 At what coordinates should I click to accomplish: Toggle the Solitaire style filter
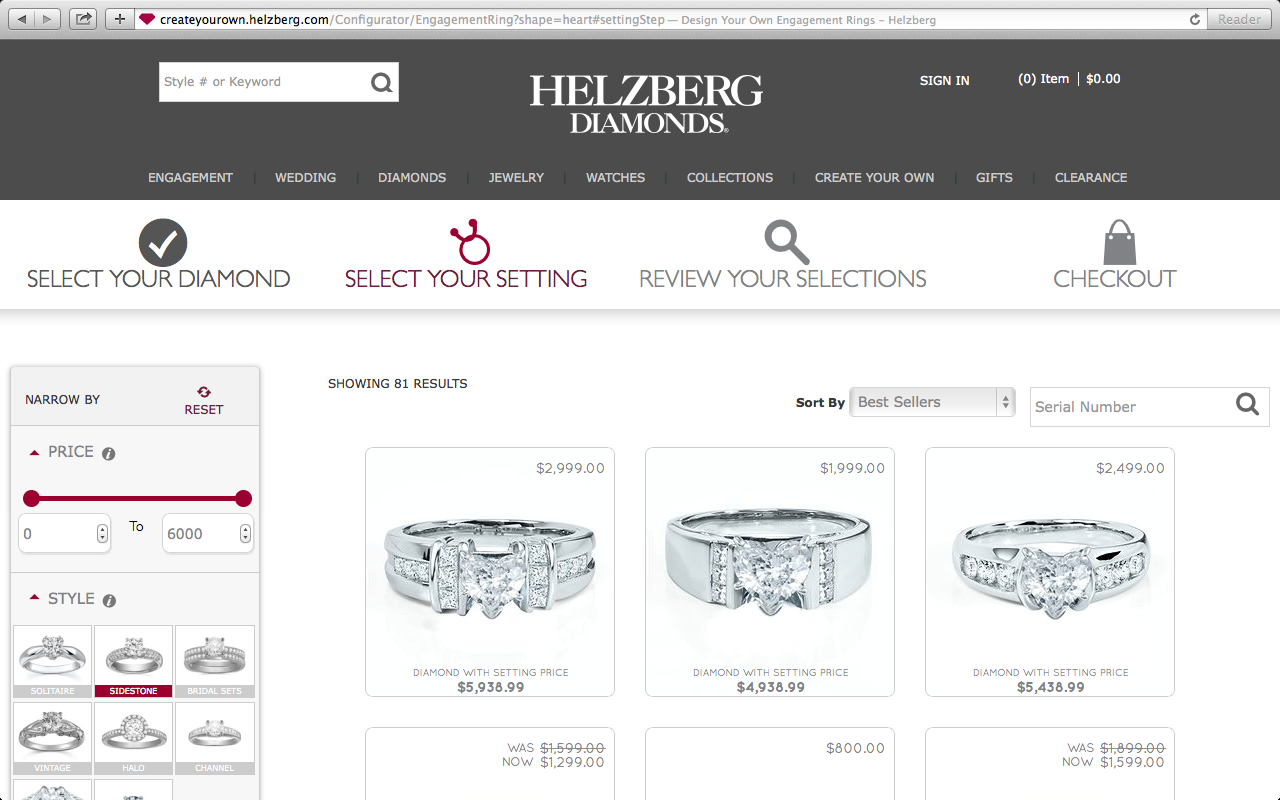coord(52,661)
